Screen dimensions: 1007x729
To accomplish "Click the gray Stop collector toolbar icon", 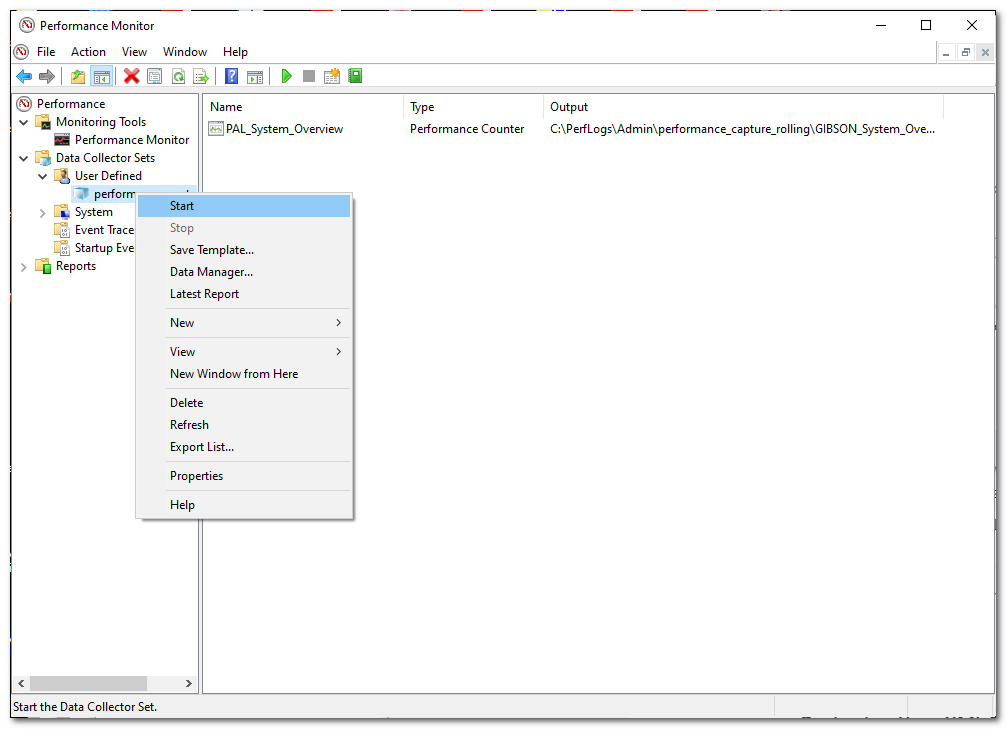I will (x=309, y=76).
